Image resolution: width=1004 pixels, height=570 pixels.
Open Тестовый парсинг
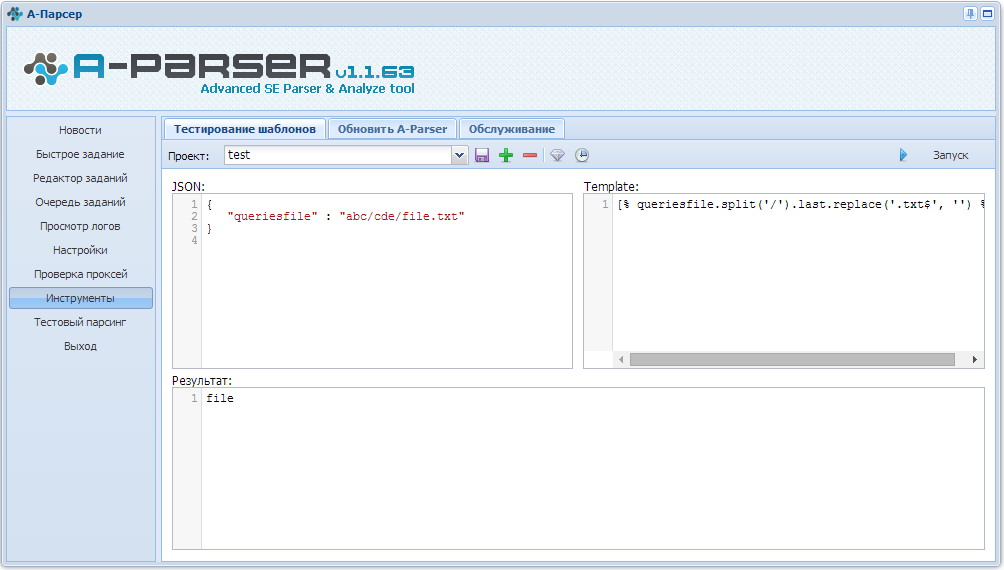81,322
